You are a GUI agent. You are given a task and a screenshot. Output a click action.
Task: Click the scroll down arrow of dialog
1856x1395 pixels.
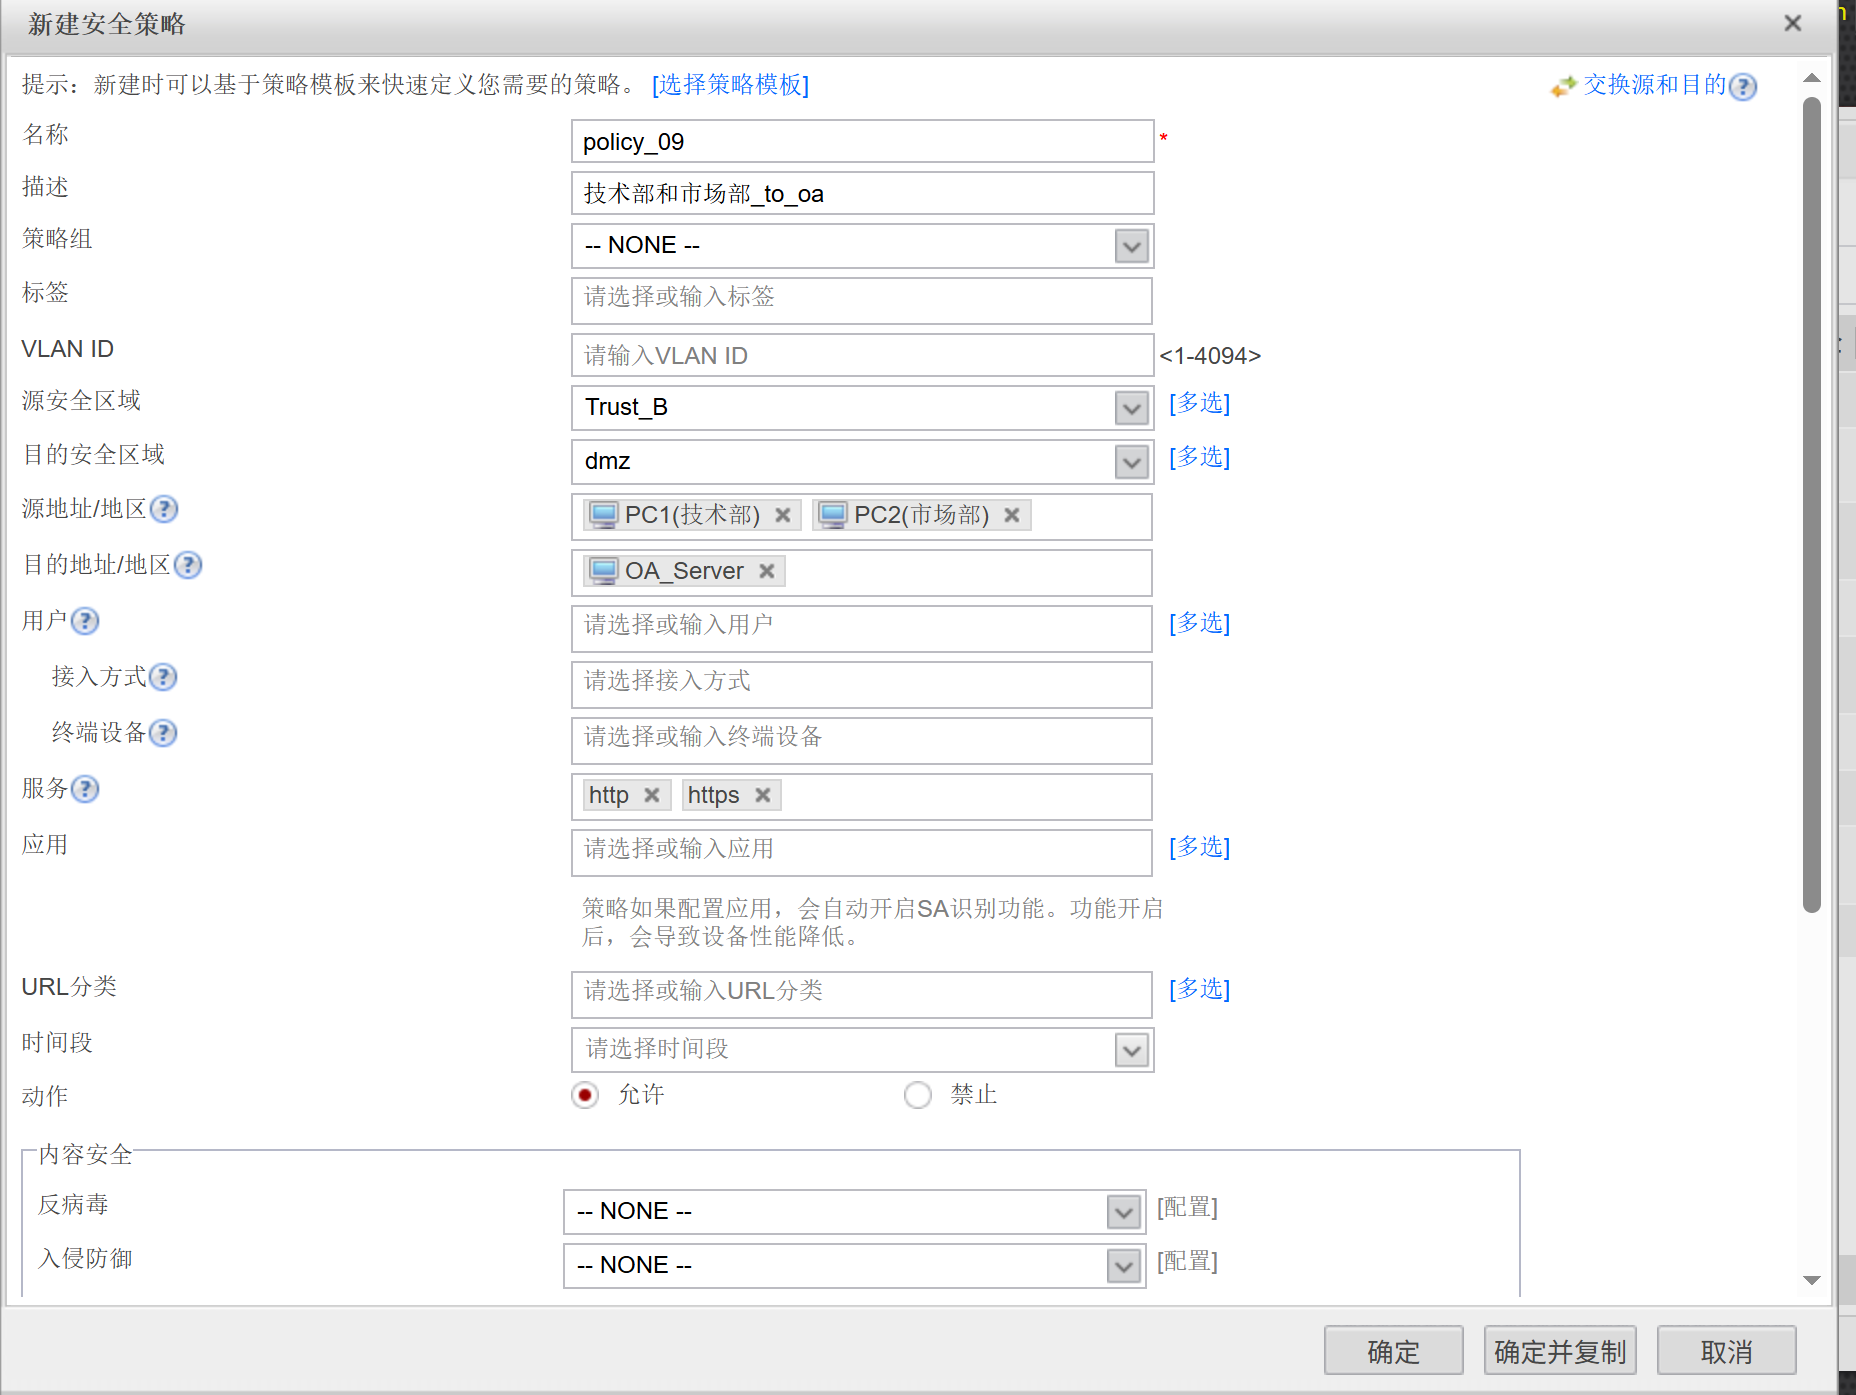coord(1812,1280)
